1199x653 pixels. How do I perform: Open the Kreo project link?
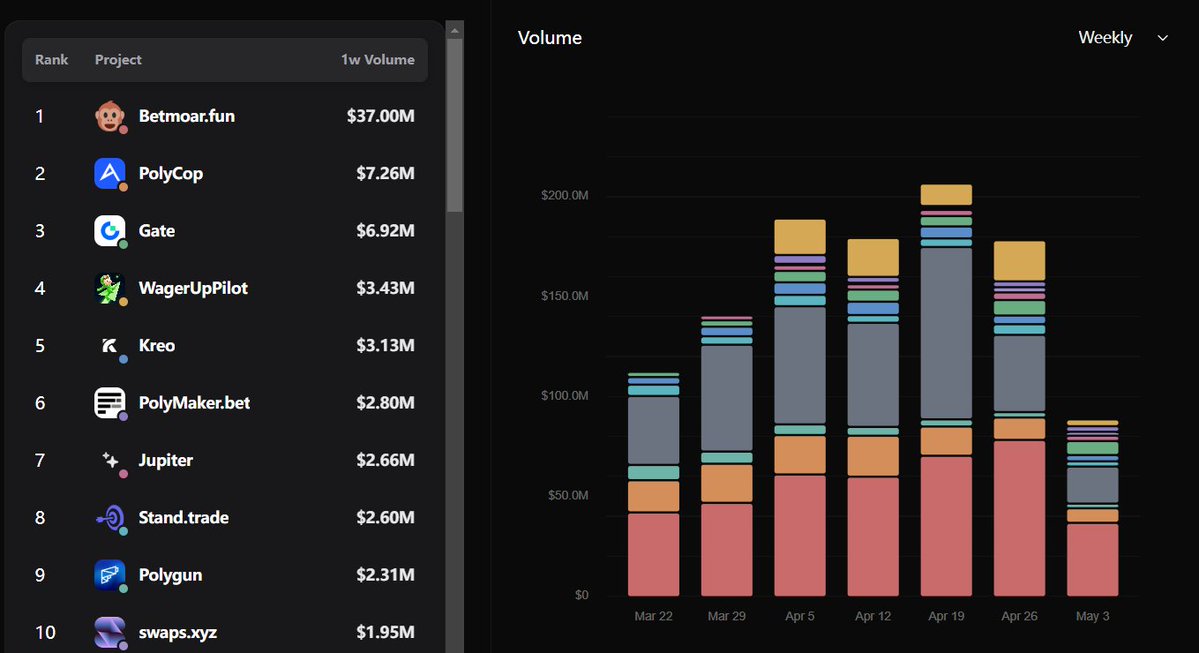click(157, 346)
